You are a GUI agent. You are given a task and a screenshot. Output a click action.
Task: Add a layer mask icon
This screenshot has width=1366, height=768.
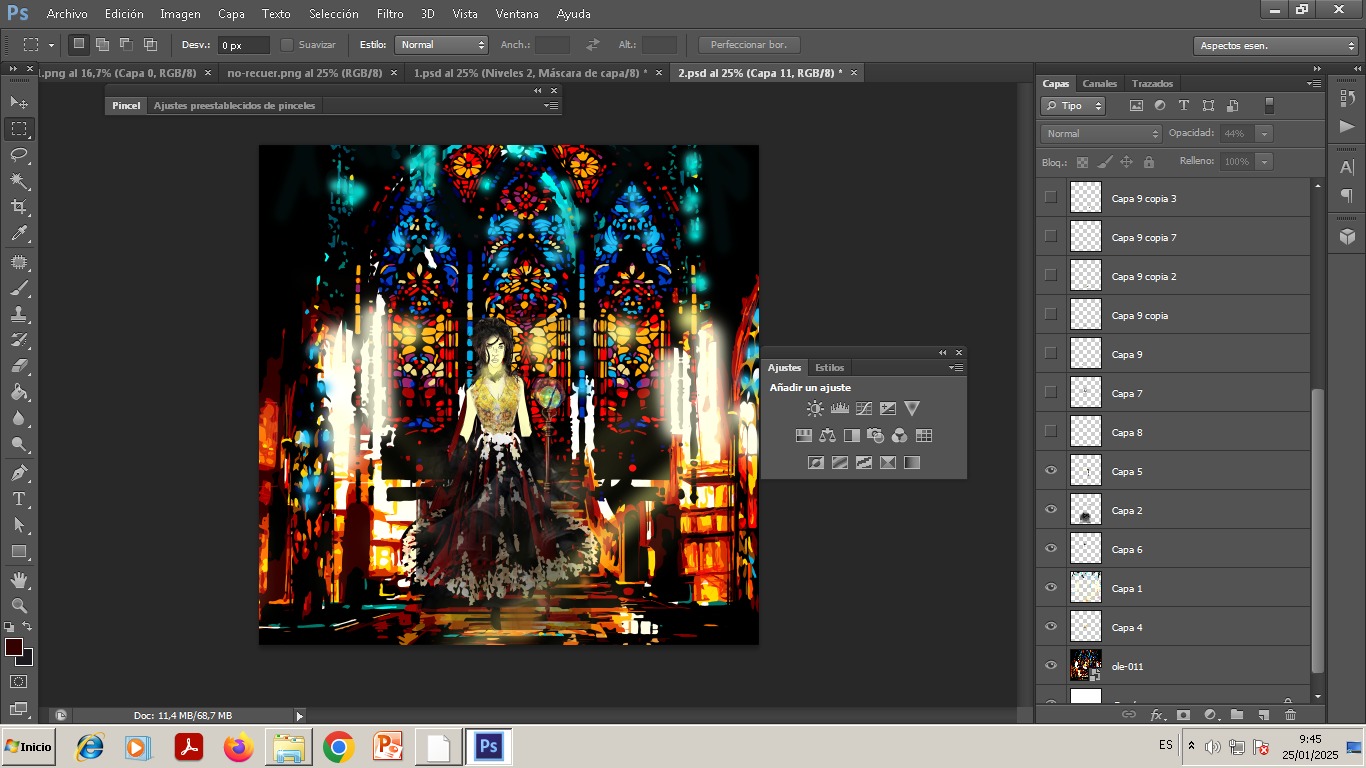click(x=1183, y=715)
